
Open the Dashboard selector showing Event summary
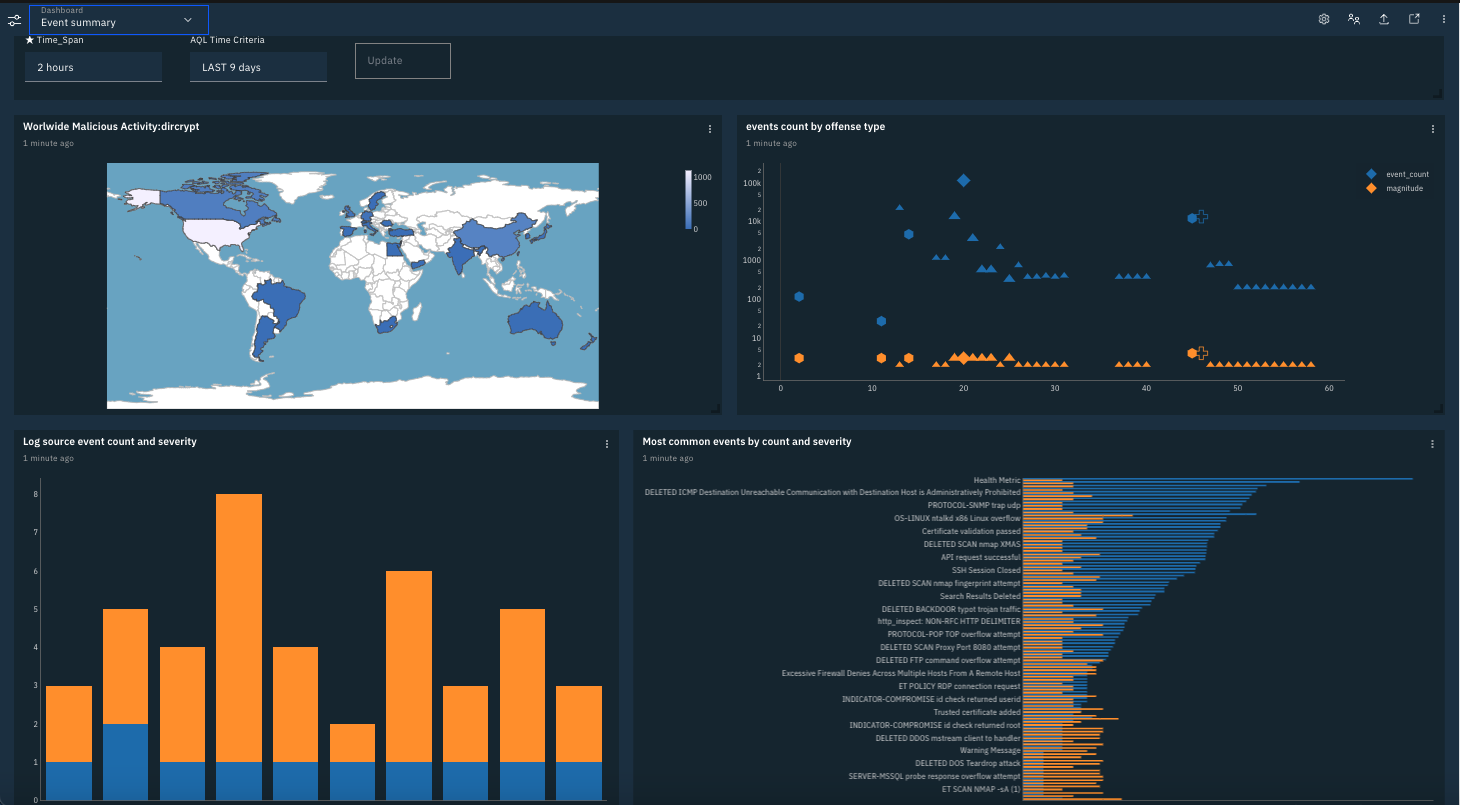pos(118,19)
